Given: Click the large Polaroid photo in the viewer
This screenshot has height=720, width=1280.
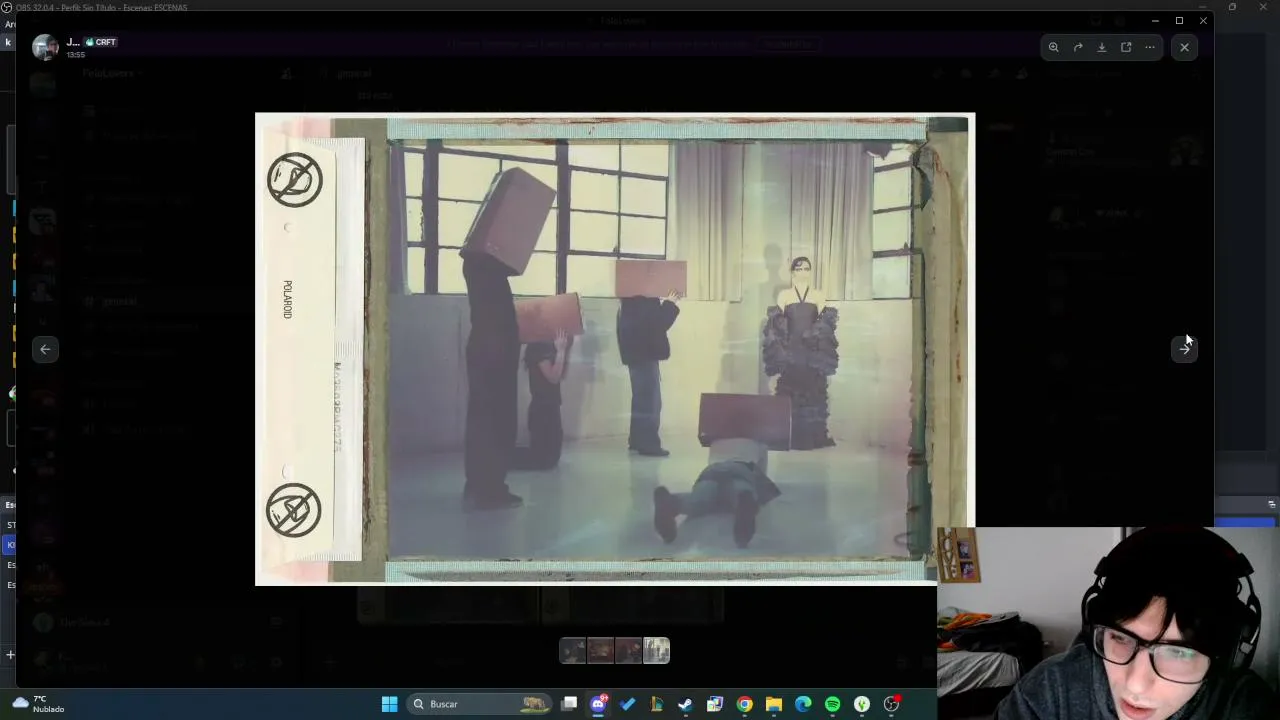Looking at the screenshot, I should coord(614,349).
